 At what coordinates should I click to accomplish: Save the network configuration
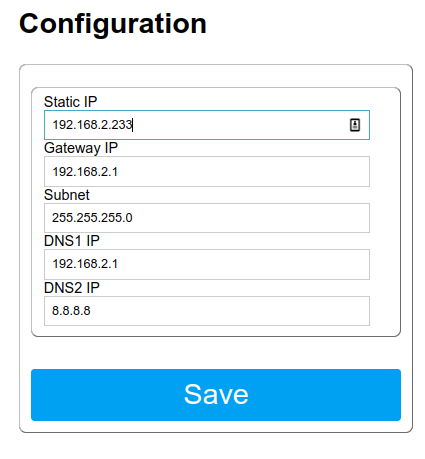click(216, 395)
